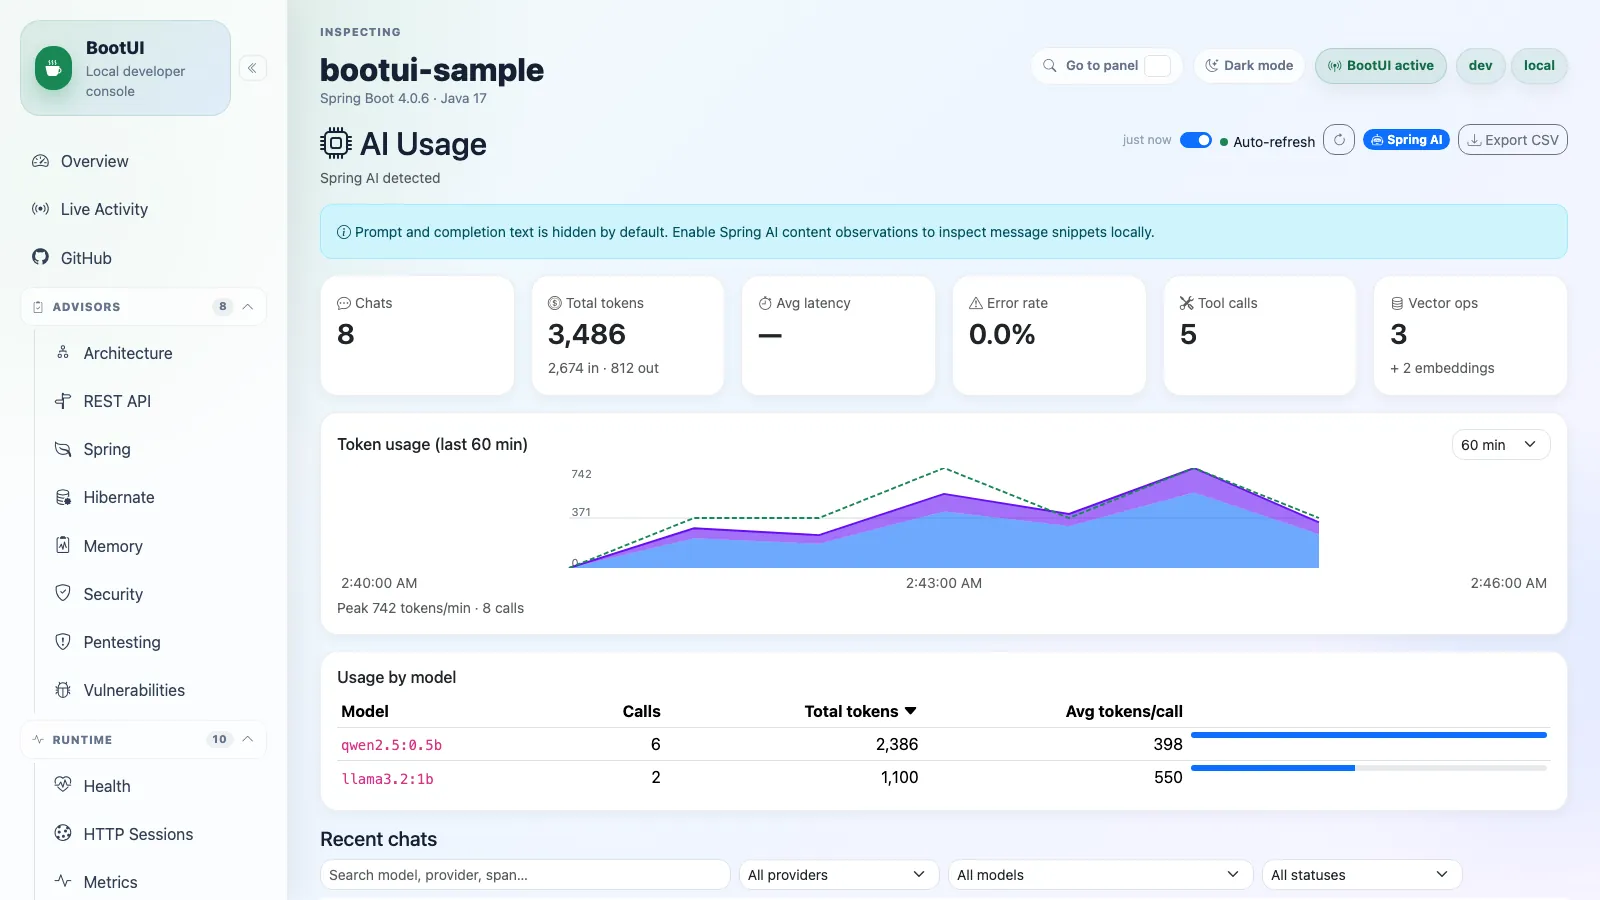
Task: Toggle the Auto-refresh switch off
Action: coord(1196,140)
